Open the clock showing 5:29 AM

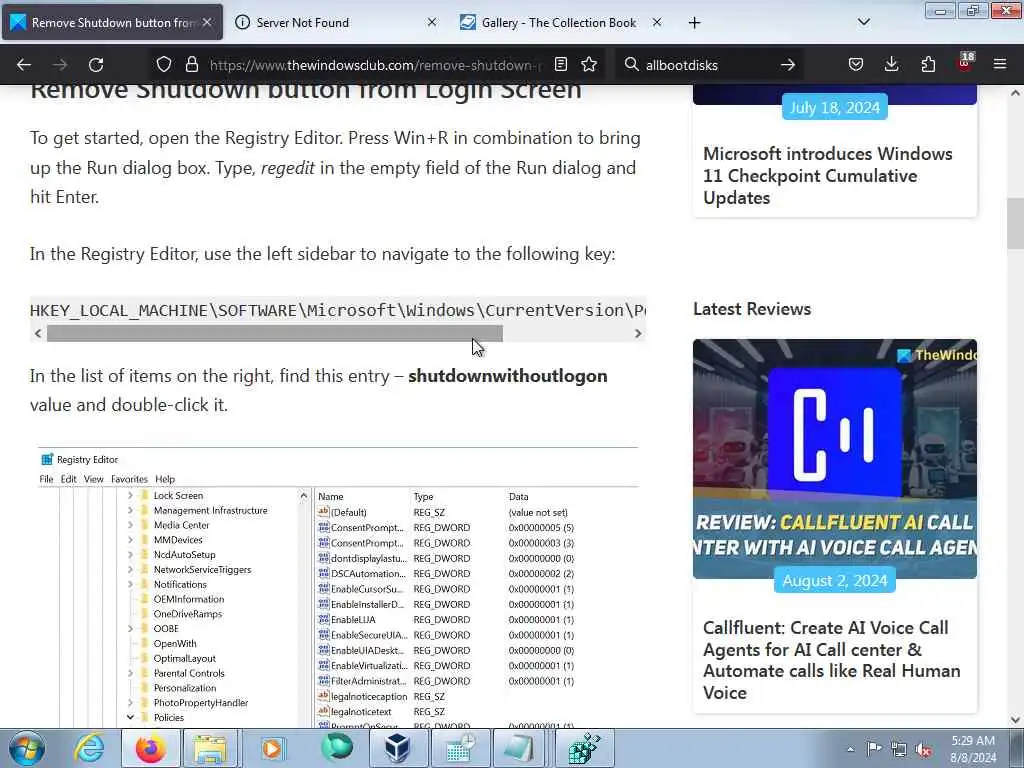click(973, 749)
